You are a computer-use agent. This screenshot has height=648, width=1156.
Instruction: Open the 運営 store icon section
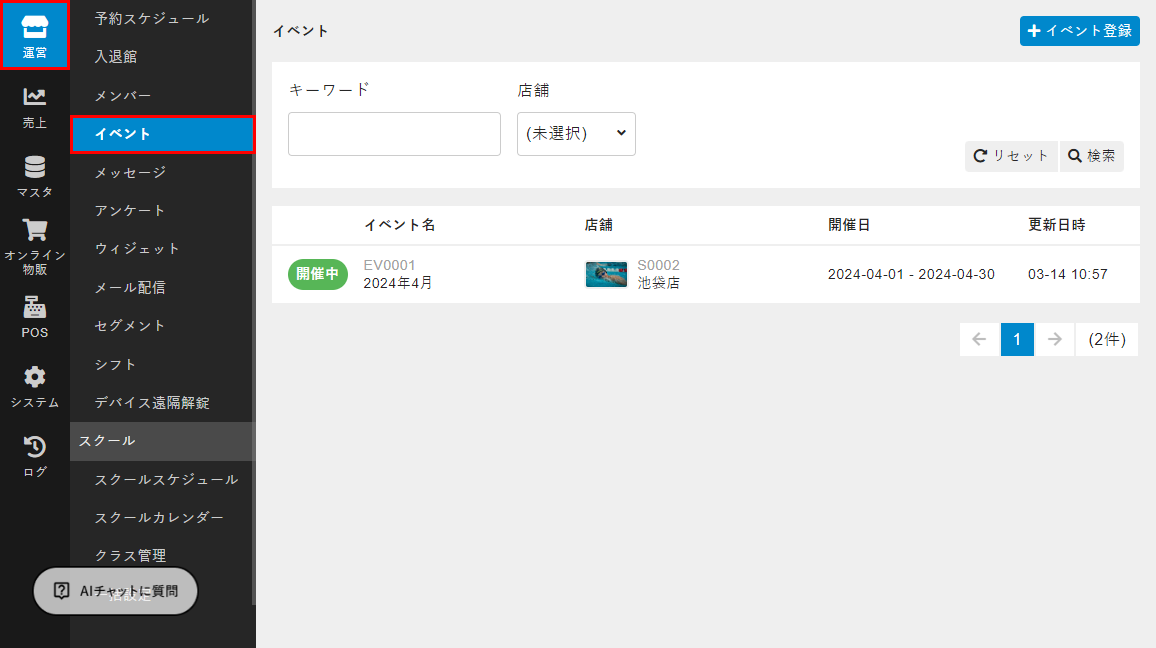[35, 36]
